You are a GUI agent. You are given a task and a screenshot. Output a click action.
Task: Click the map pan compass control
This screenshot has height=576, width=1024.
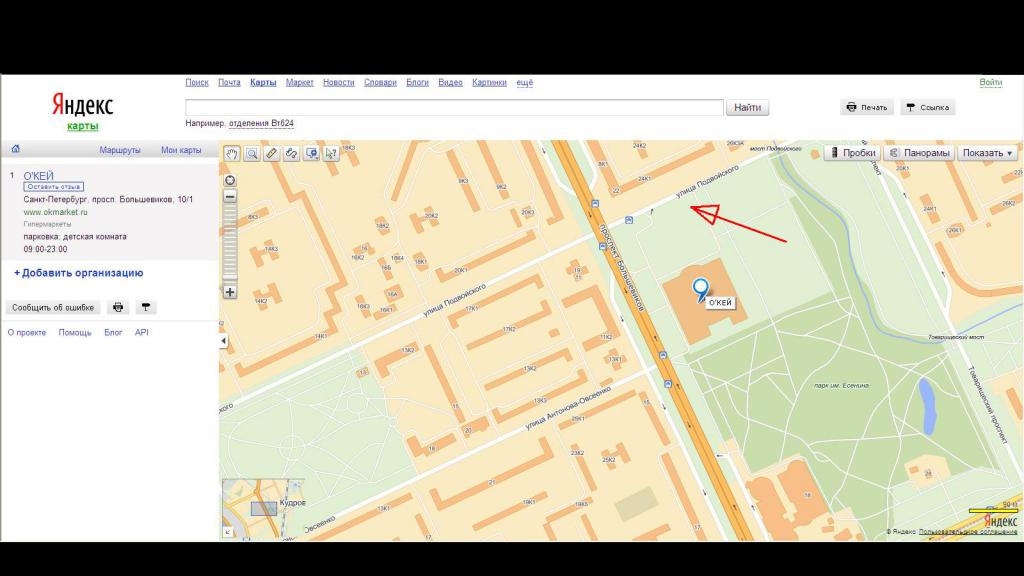(230, 180)
